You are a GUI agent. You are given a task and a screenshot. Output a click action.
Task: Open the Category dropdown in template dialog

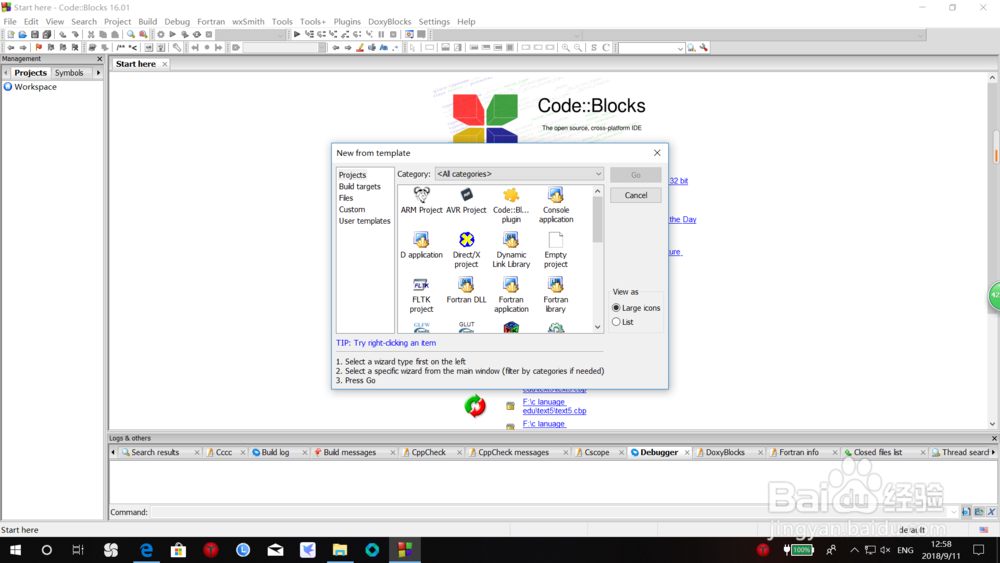point(518,174)
